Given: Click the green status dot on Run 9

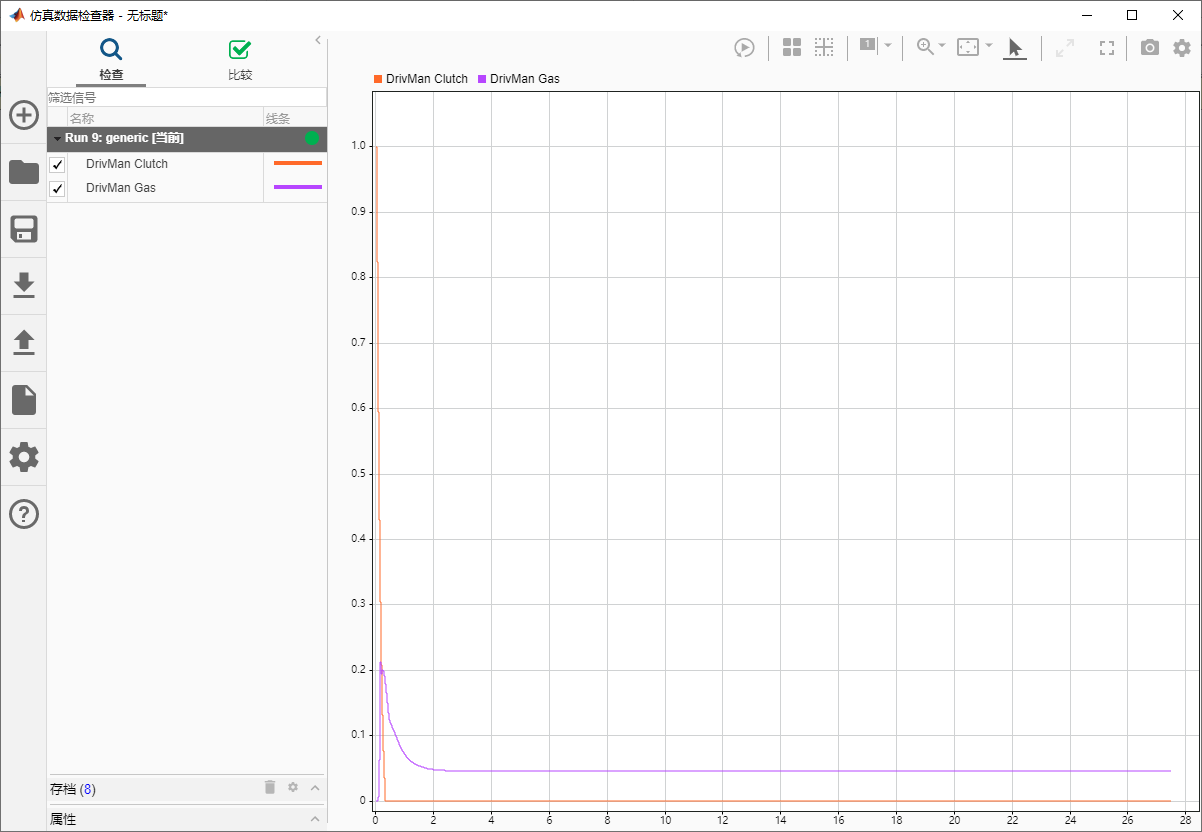Looking at the screenshot, I should coord(312,139).
